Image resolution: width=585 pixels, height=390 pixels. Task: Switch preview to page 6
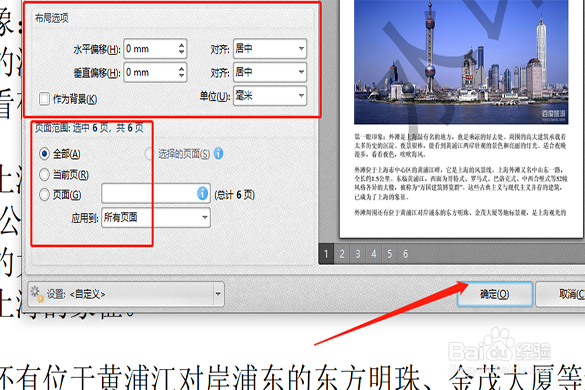pyautogui.click(x=405, y=254)
